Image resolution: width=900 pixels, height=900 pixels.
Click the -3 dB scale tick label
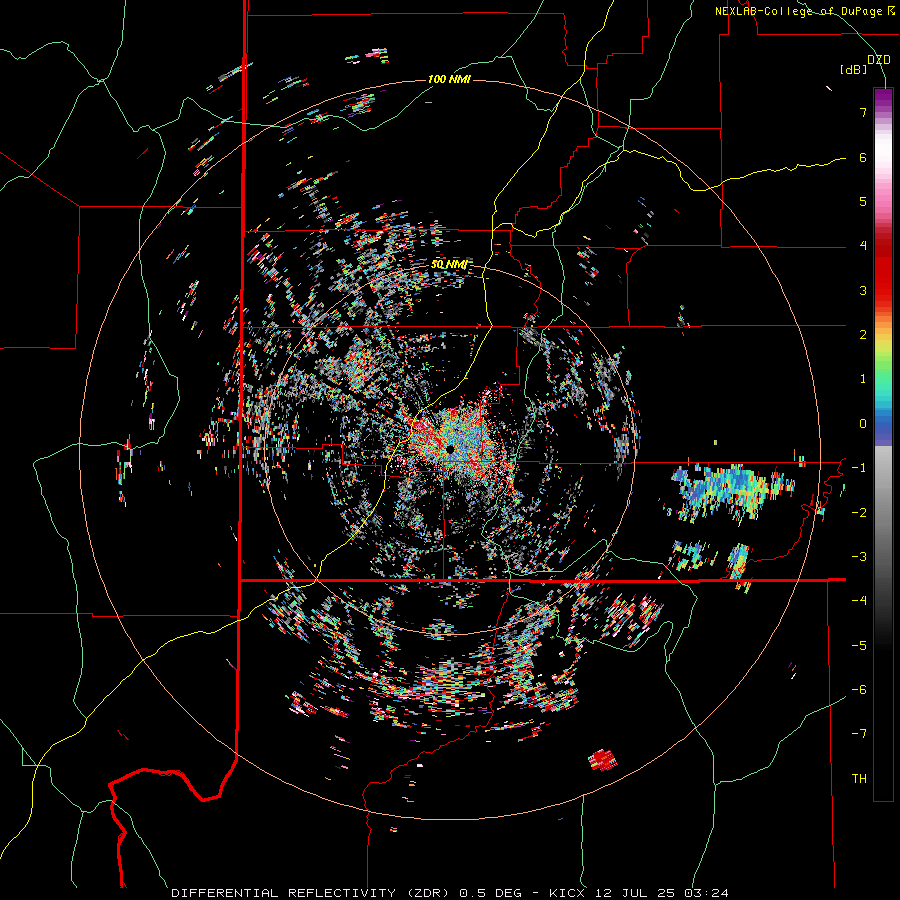click(x=859, y=557)
